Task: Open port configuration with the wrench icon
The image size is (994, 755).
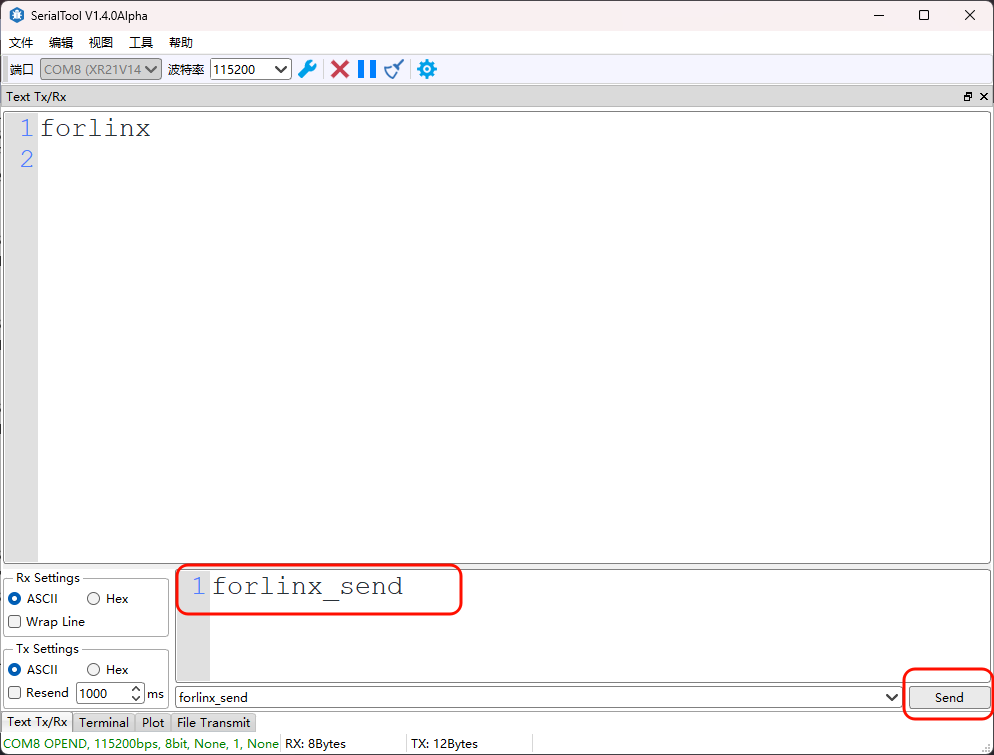Action: (x=308, y=69)
